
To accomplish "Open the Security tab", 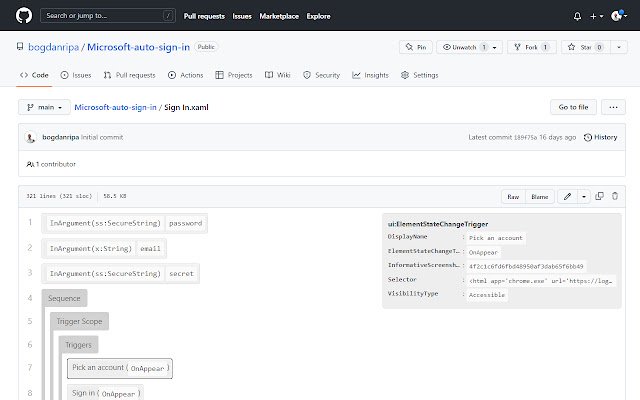I will [x=321, y=75].
